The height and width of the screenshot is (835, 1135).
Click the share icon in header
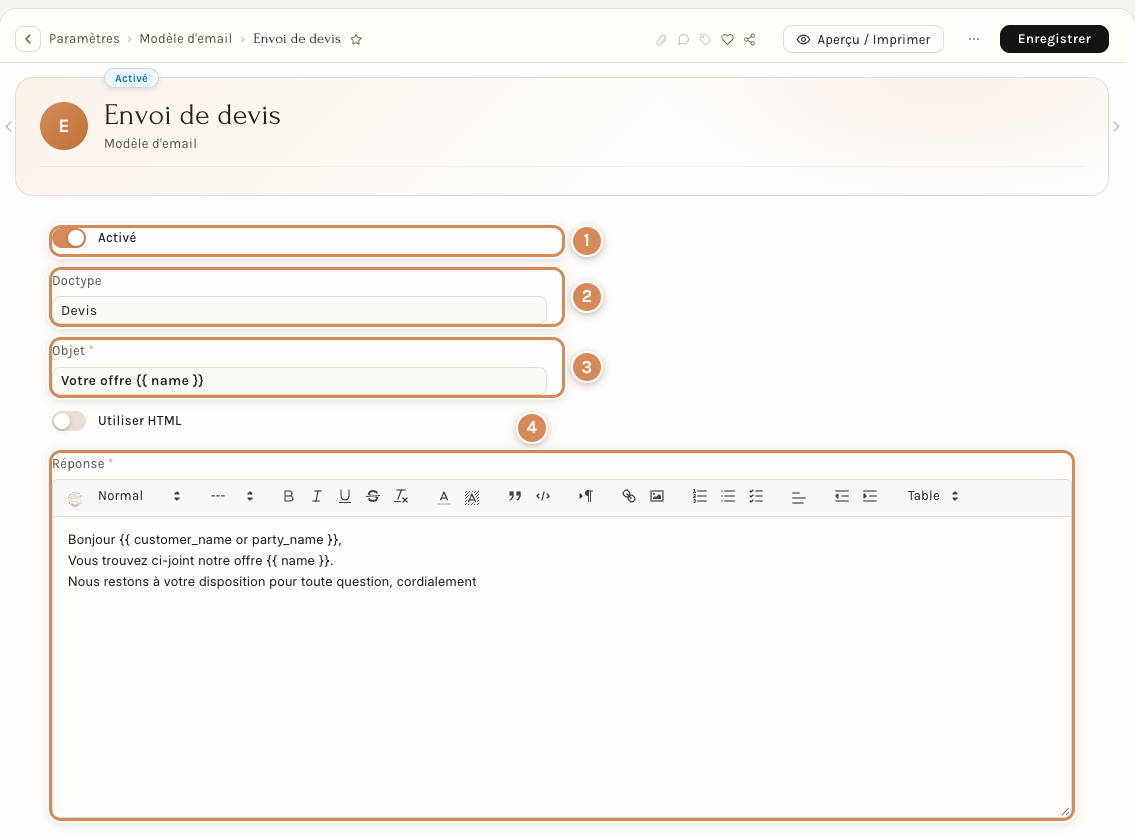750,40
